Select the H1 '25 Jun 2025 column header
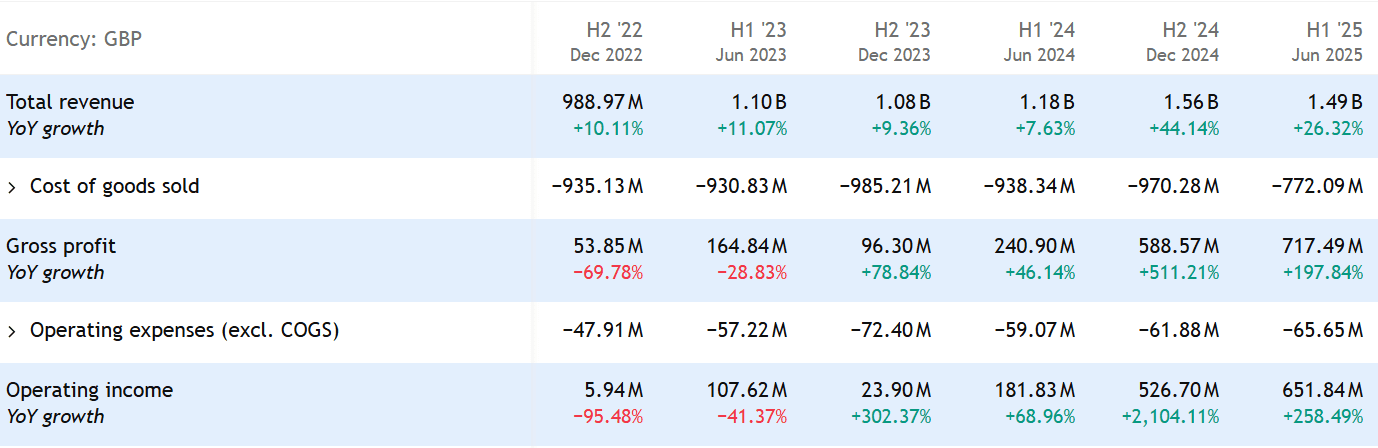1378x448 pixels. [x=1327, y=42]
